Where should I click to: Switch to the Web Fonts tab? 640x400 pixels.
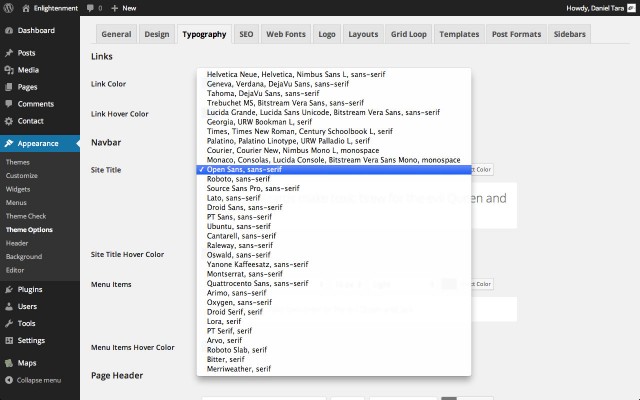[x=286, y=34]
